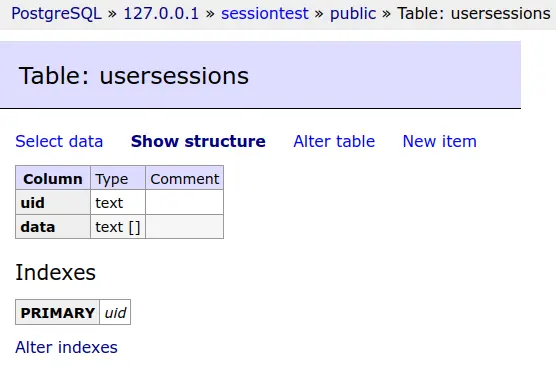
Task: Select the data column name cell
Action: pyautogui.click(x=53, y=227)
